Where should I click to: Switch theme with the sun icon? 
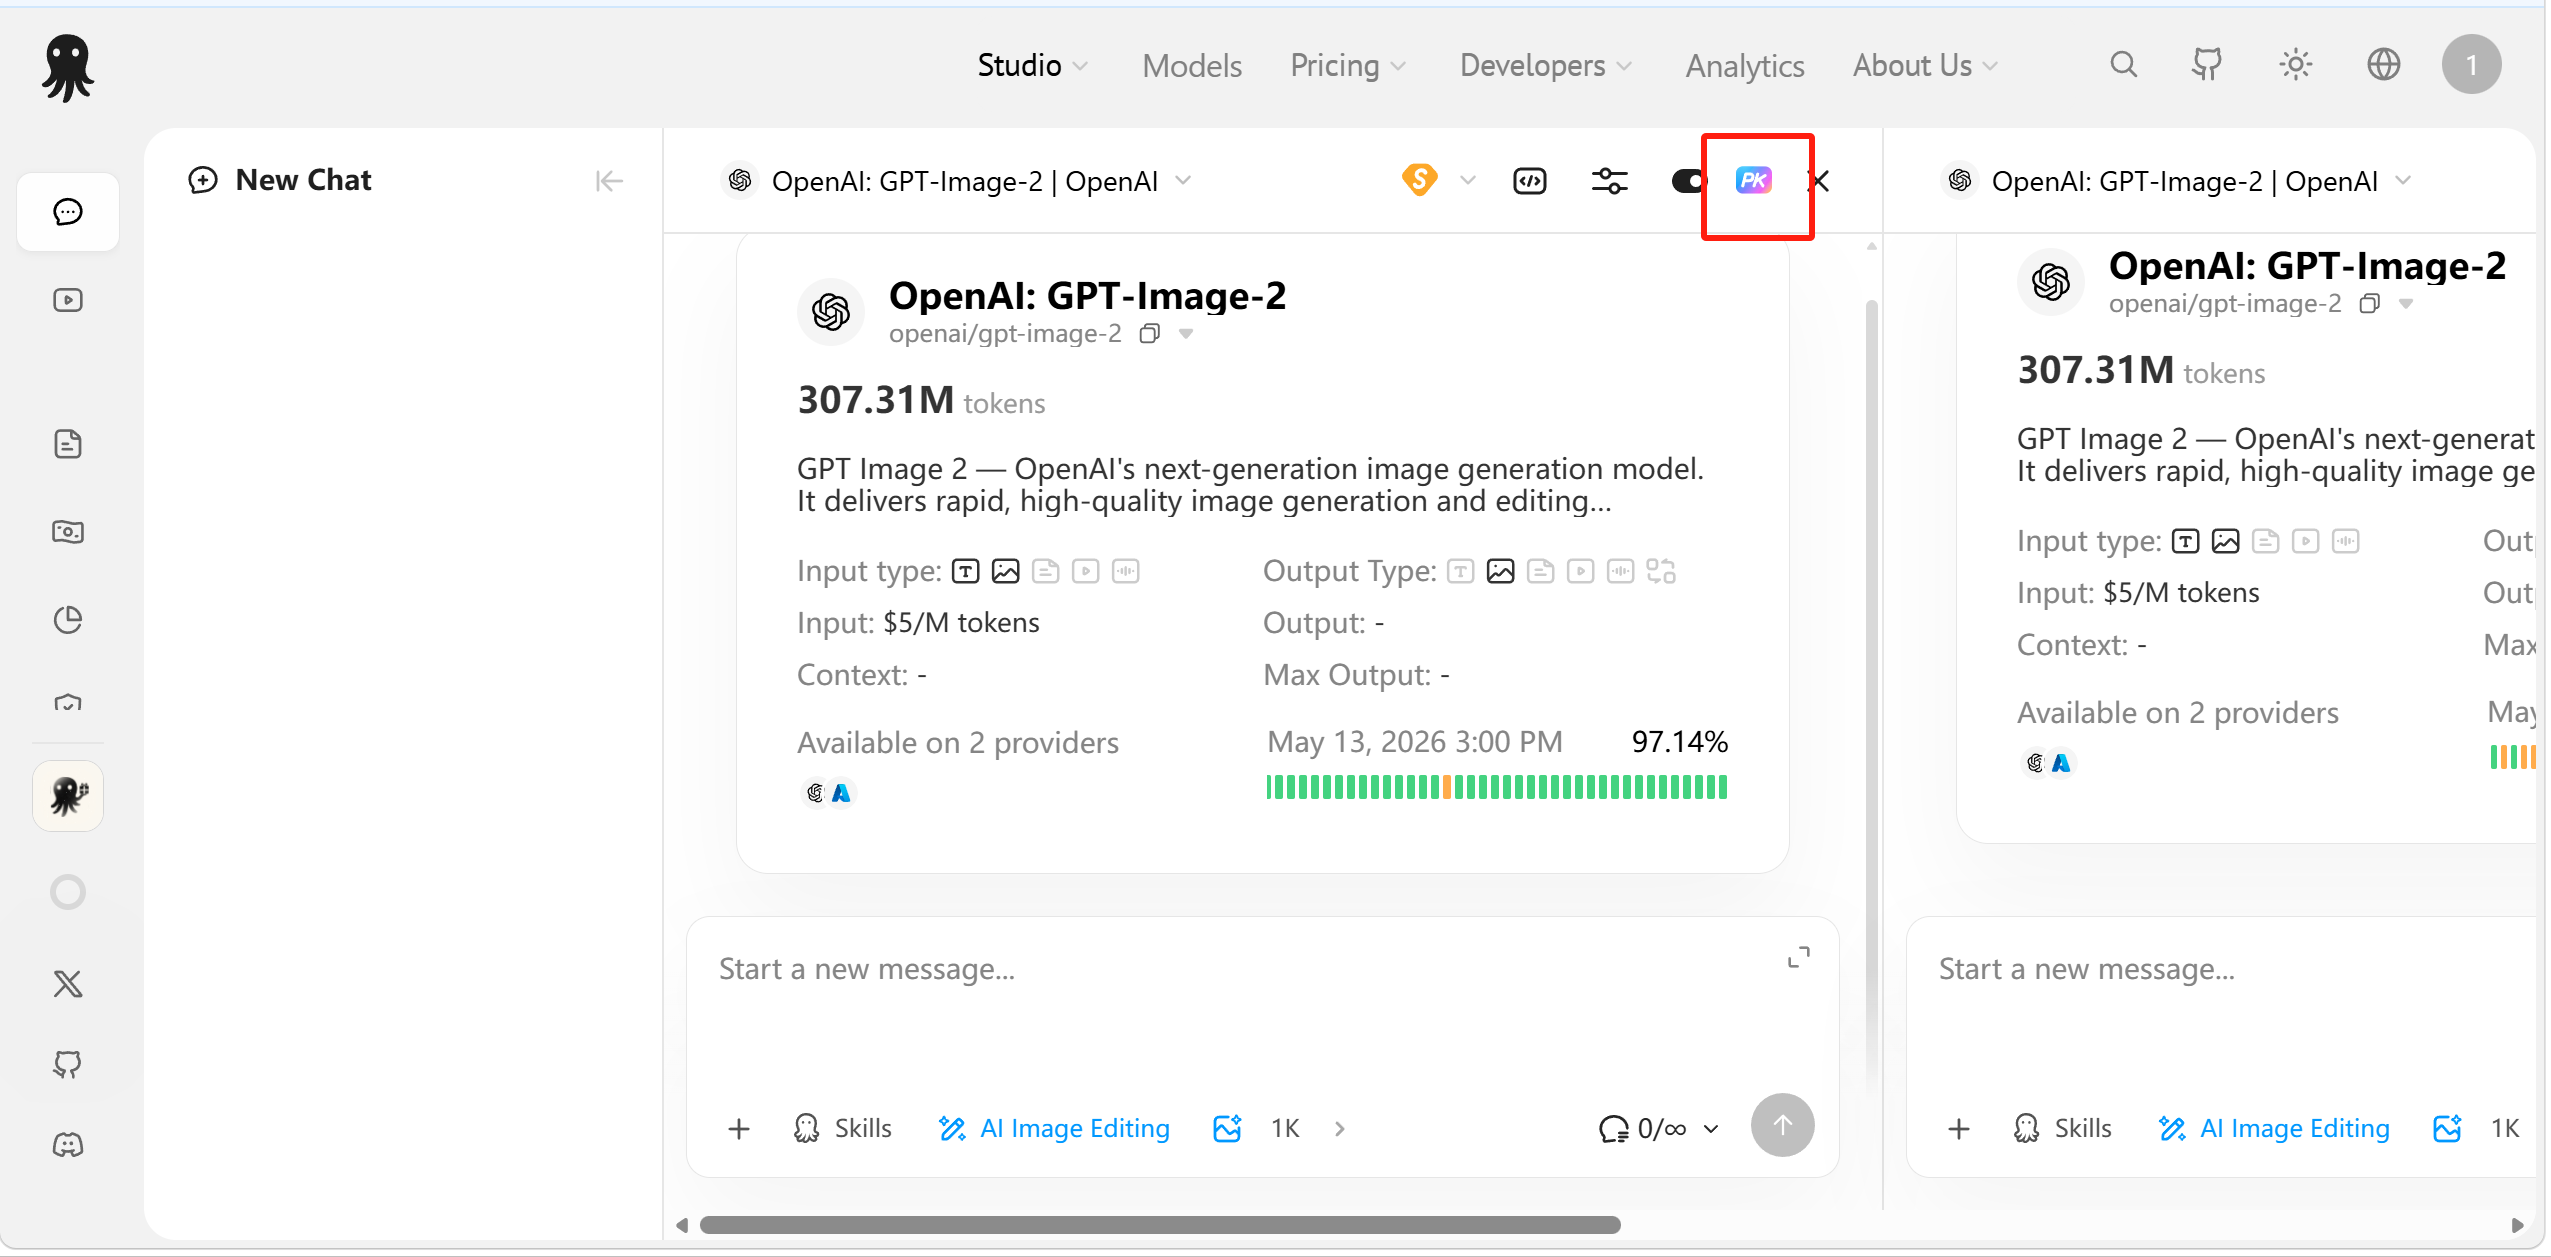pyautogui.click(x=2296, y=65)
